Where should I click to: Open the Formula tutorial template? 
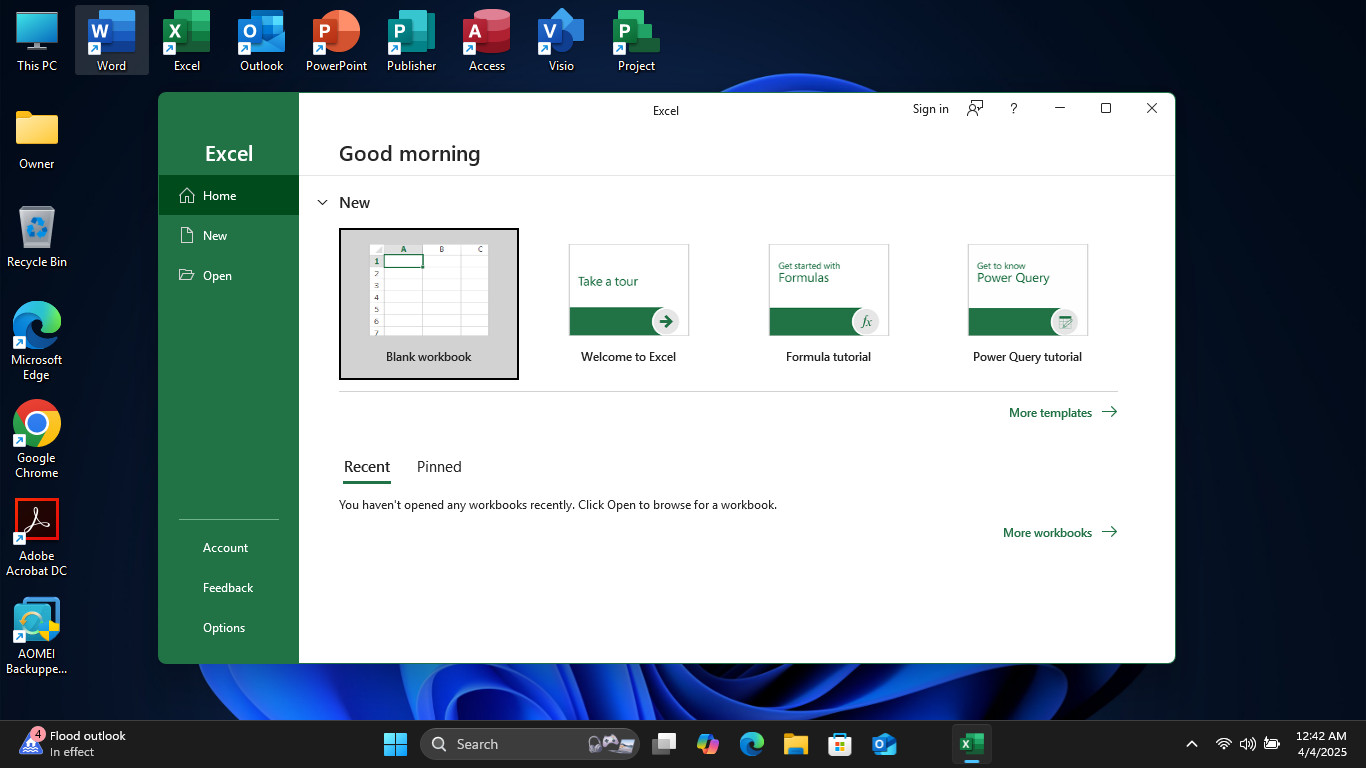point(829,304)
